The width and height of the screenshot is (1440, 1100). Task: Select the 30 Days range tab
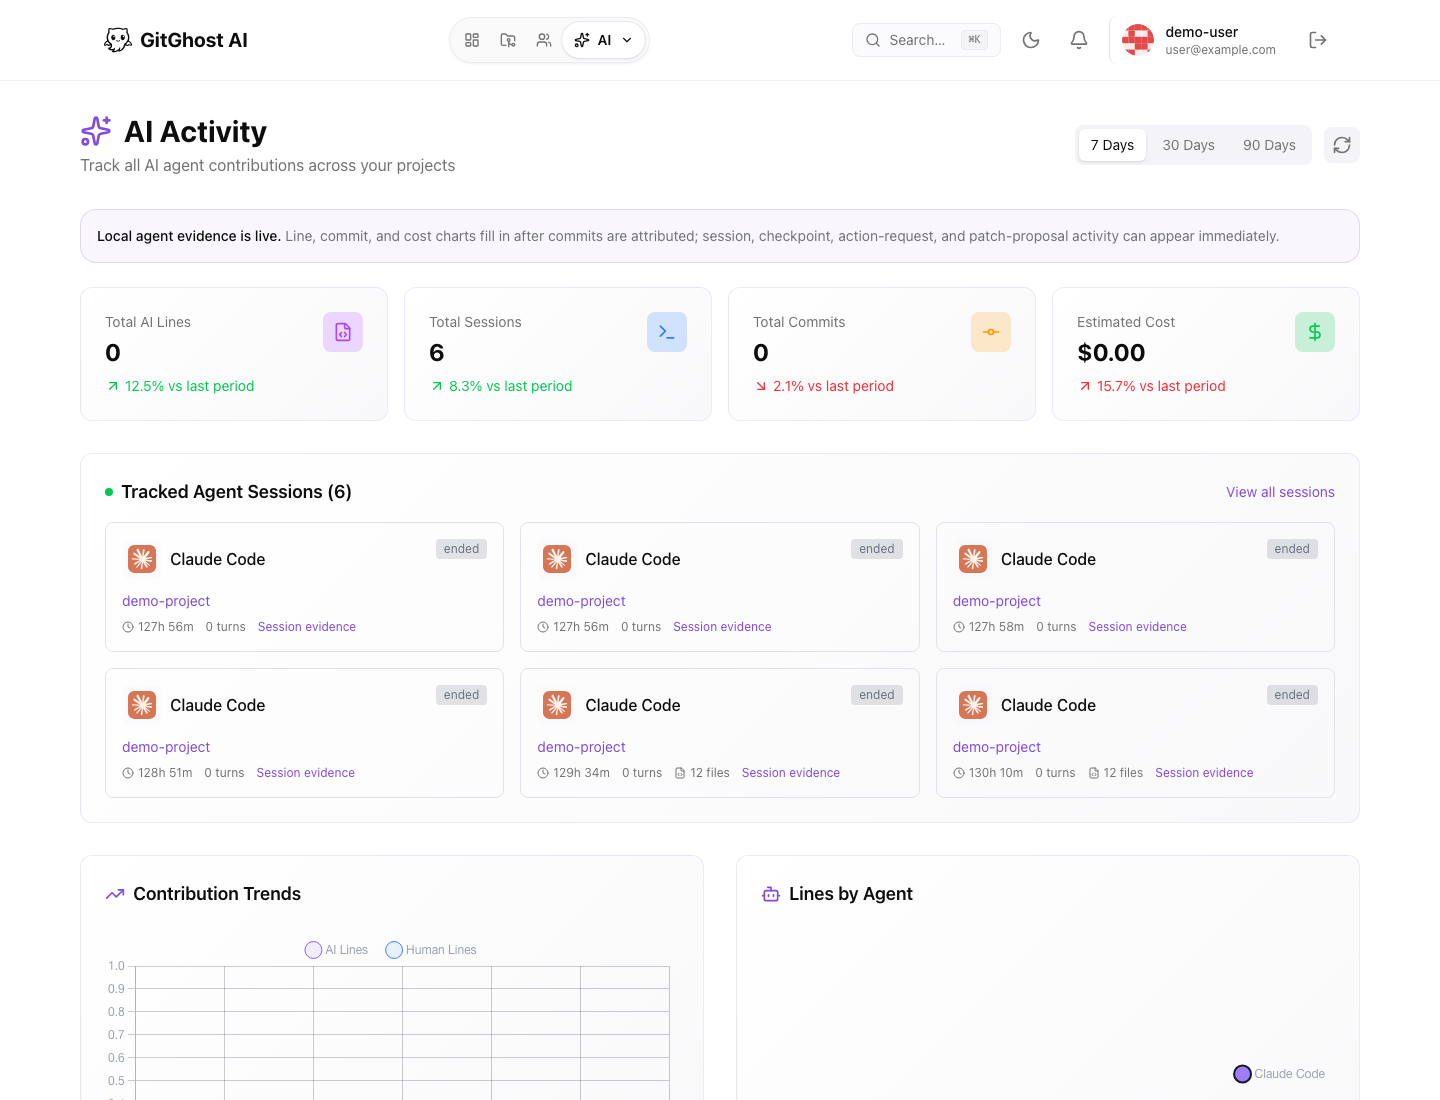tap(1188, 145)
